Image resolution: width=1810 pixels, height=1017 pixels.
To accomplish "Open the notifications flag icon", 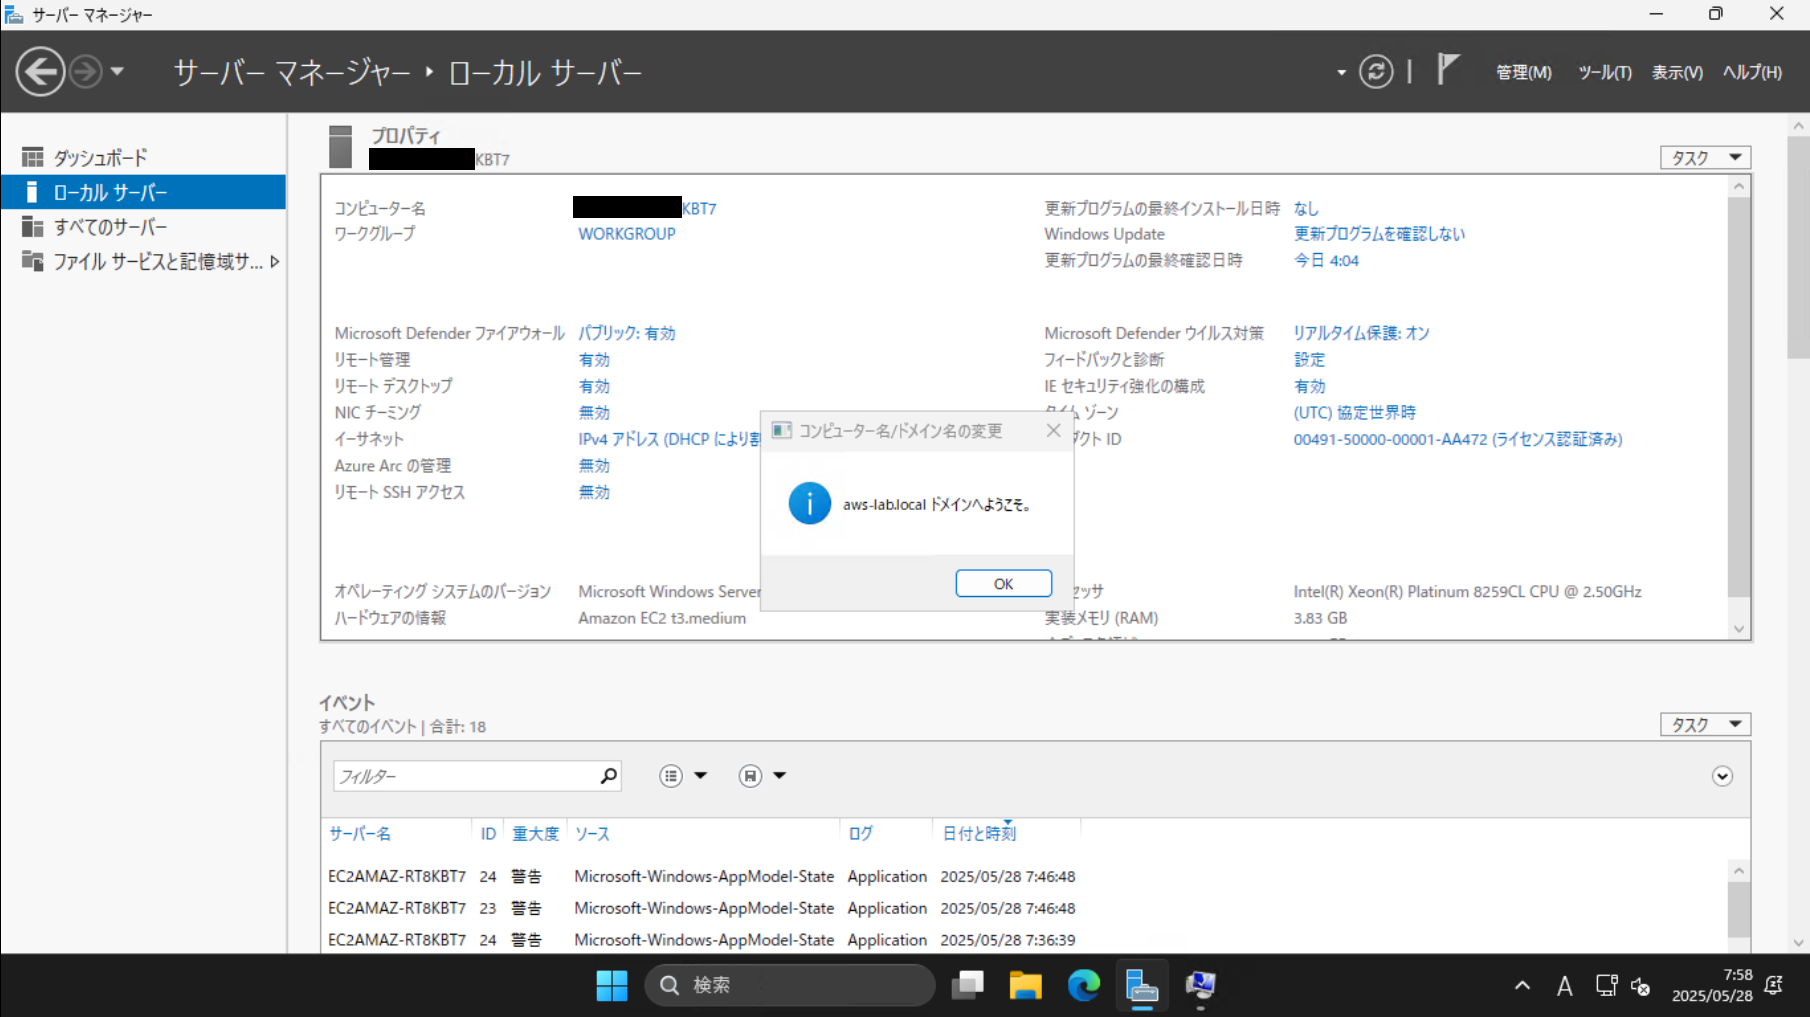I will (1448, 70).
